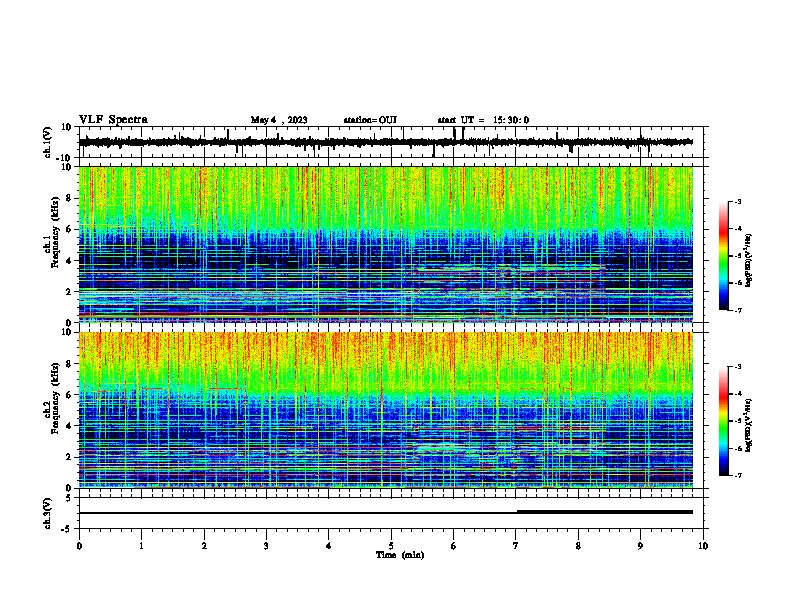This screenshot has height=612, width=792.
Task: Click the "station=OUJ" header text
Action: pos(370,120)
